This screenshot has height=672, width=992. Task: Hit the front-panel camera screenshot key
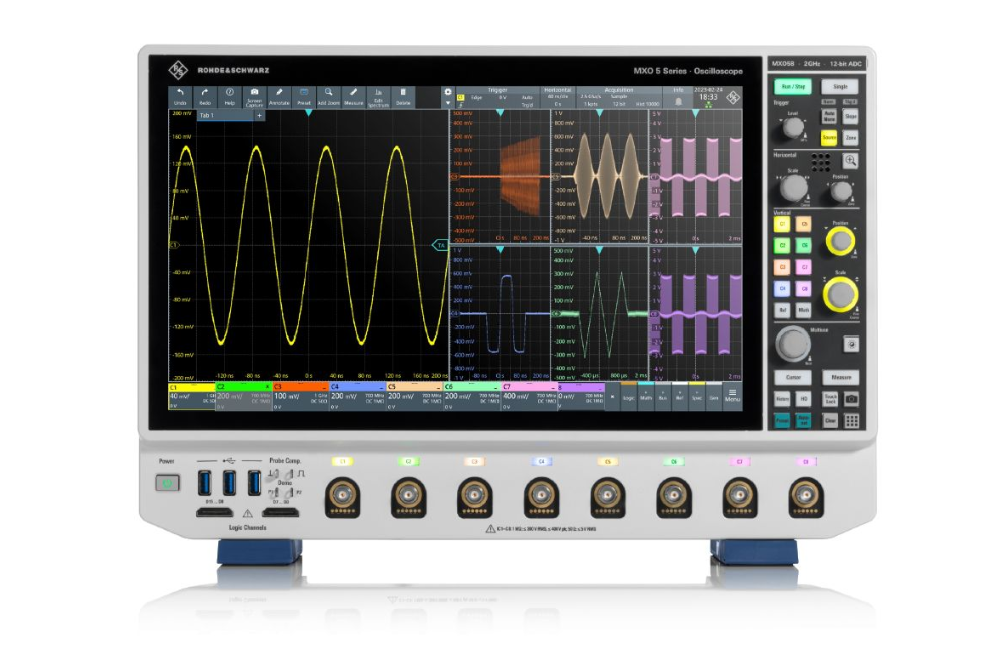coord(852,399)
